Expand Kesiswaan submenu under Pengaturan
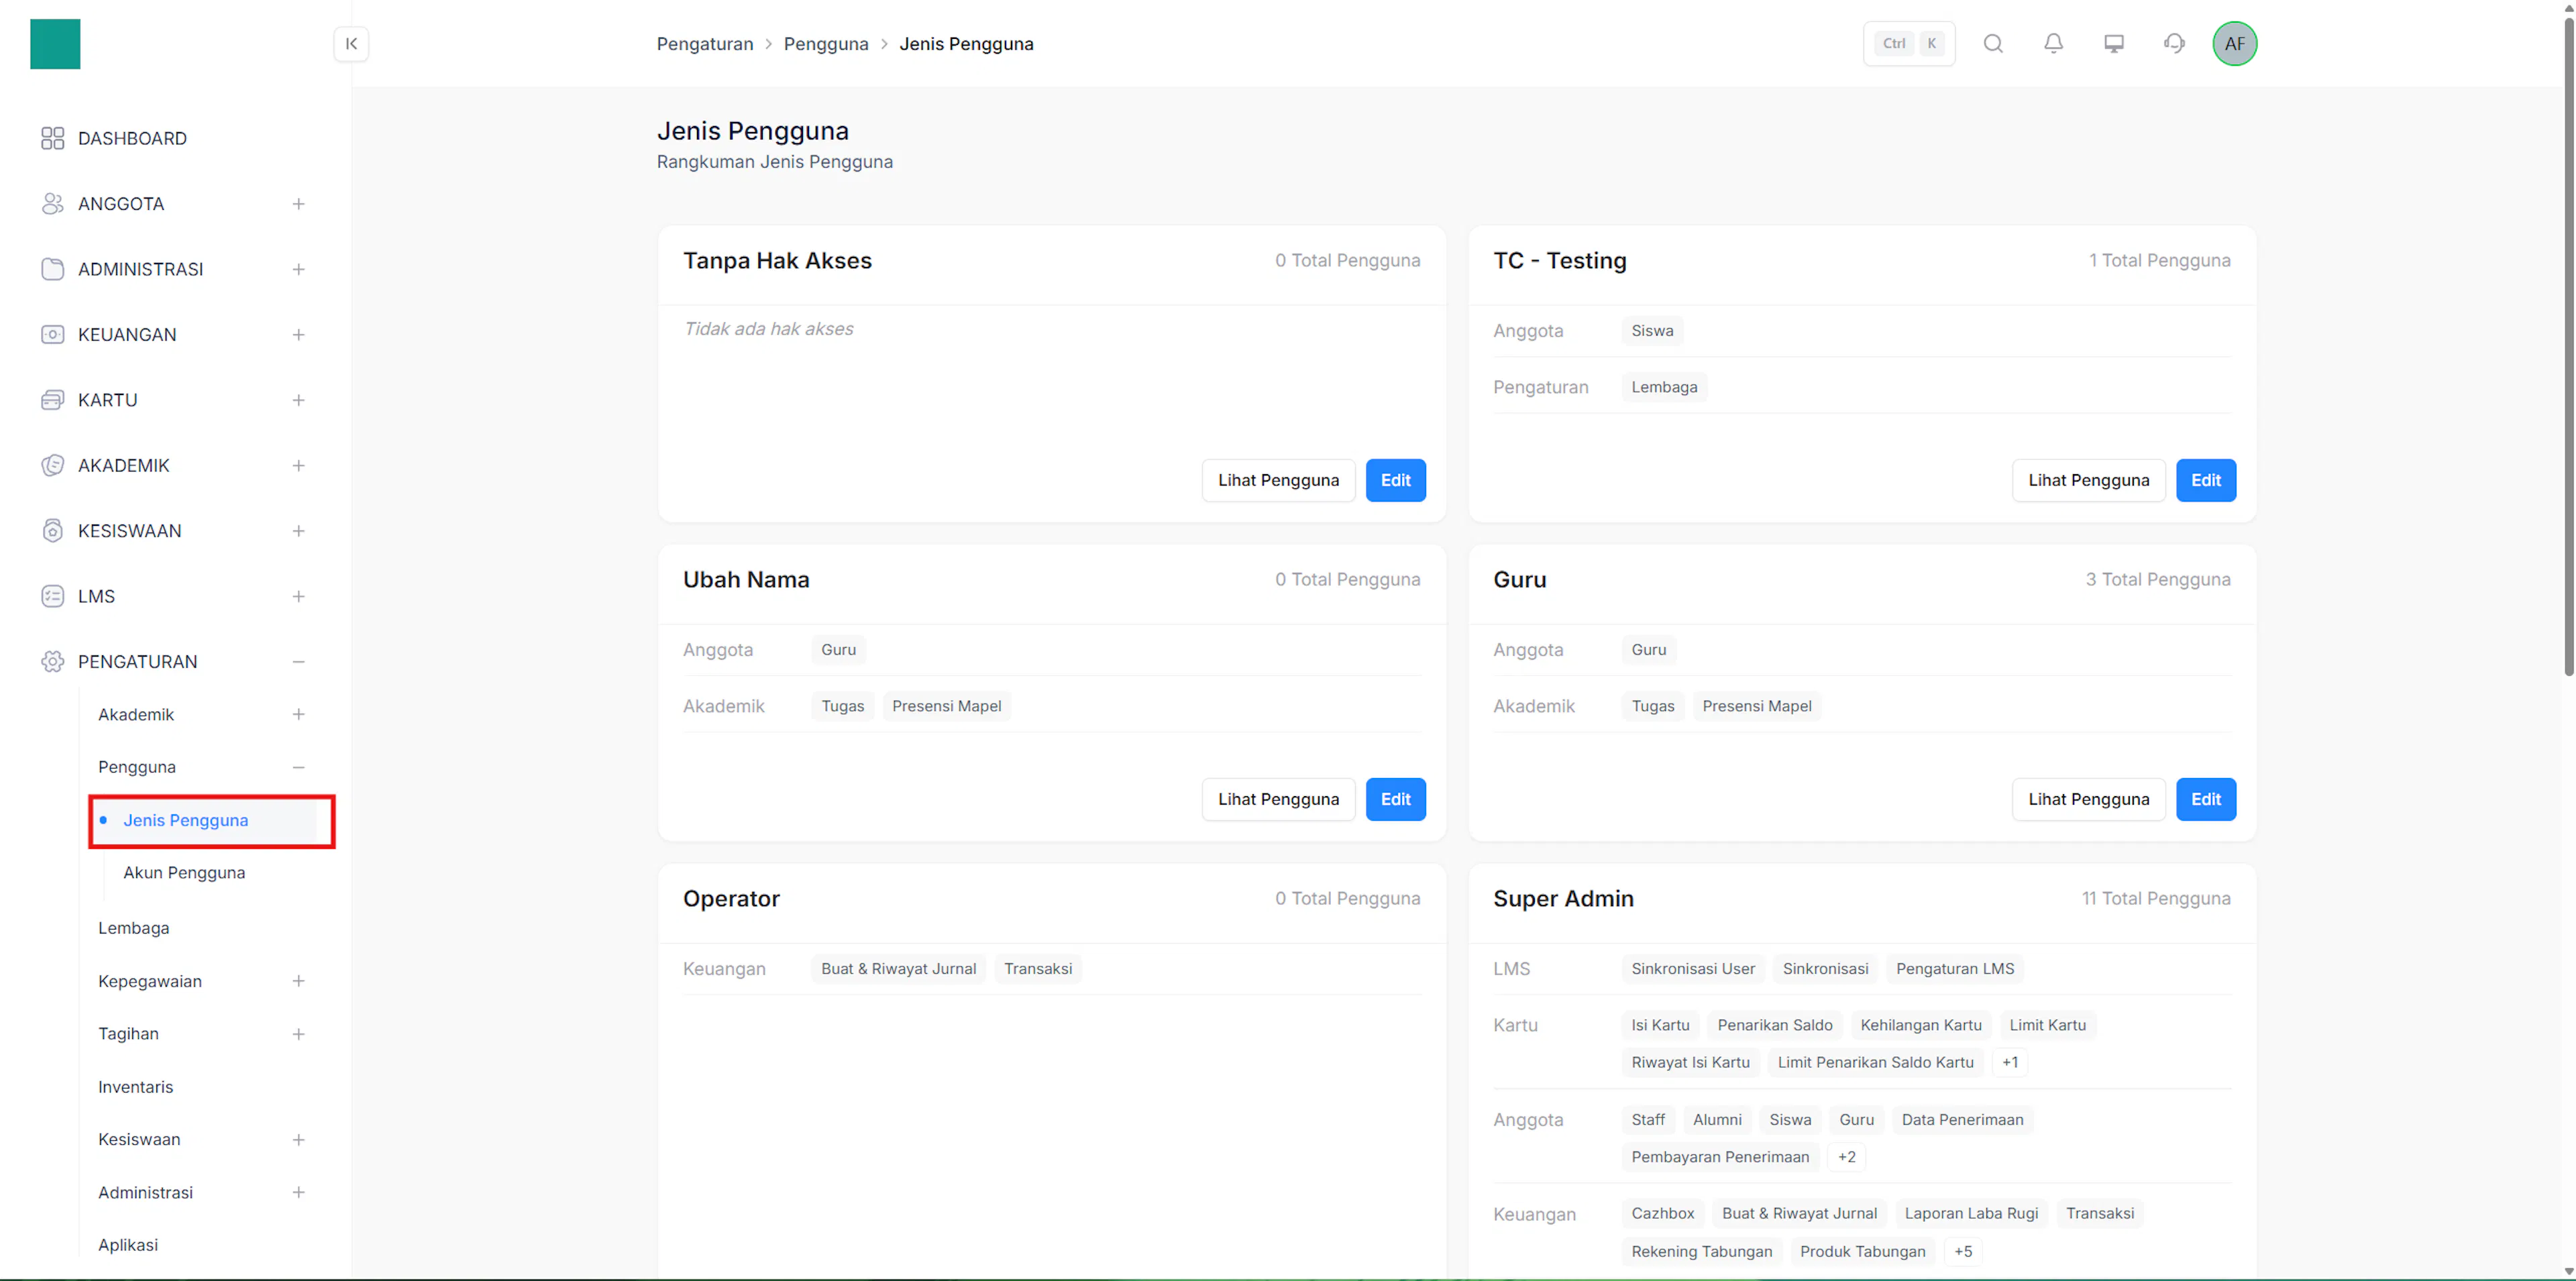2576x1281 pixels. pyautogui.click(x=298, y=1140)
